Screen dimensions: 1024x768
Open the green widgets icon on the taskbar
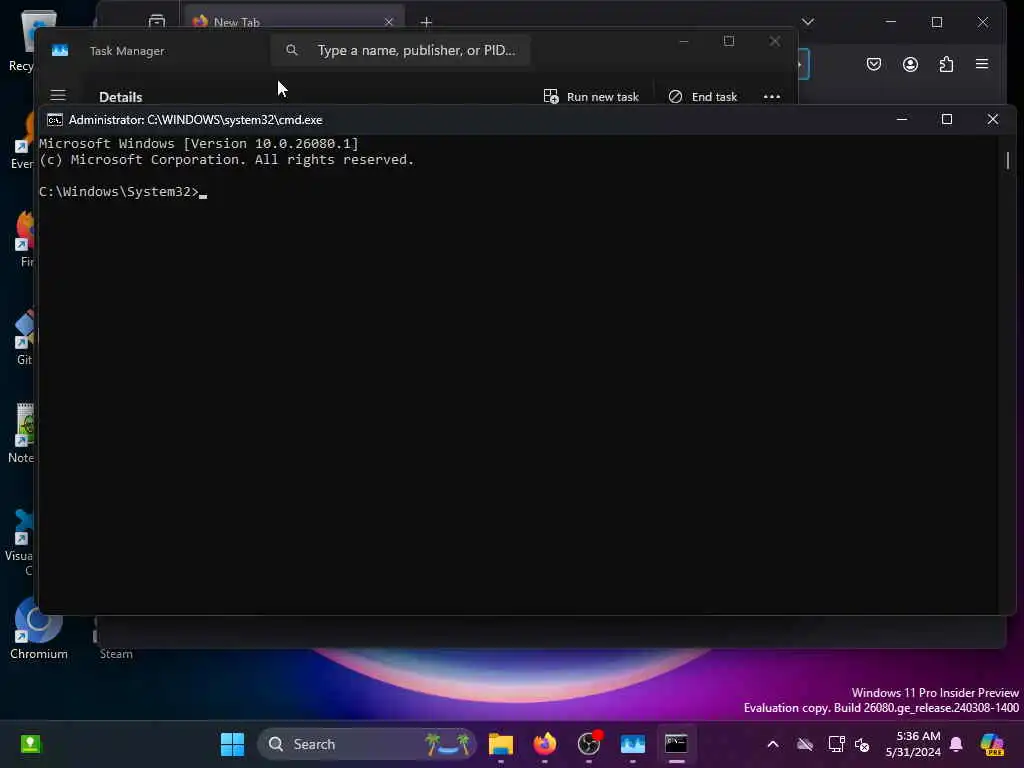[30, 744]
